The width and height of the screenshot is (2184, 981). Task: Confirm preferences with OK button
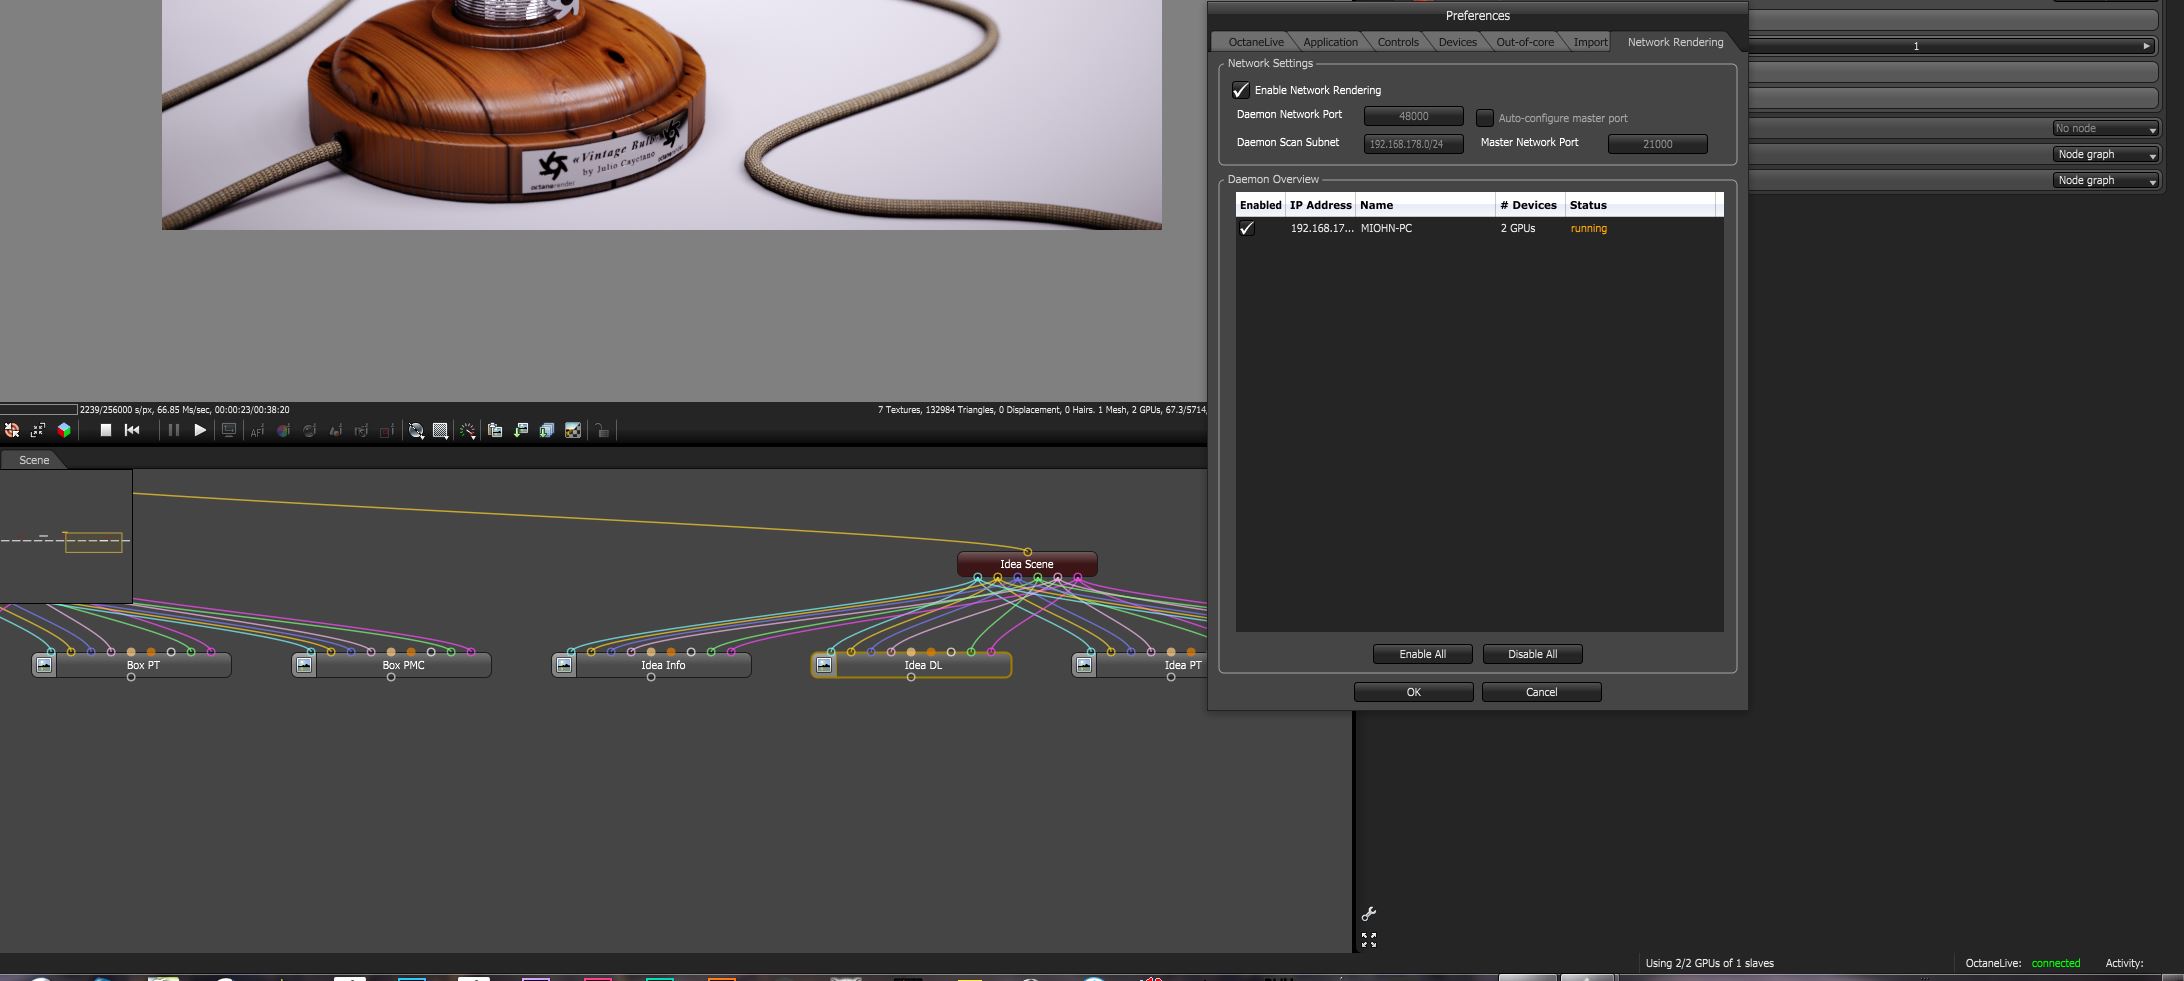[x=1413, y=692]
